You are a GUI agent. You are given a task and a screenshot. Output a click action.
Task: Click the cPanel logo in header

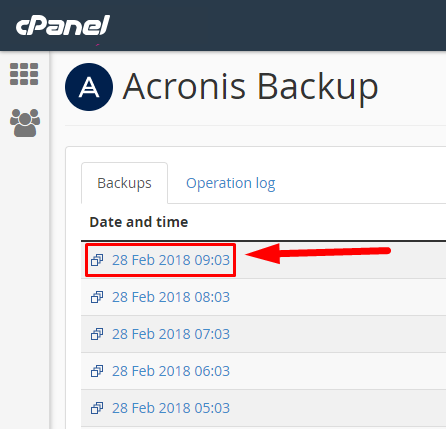(62, 25)
